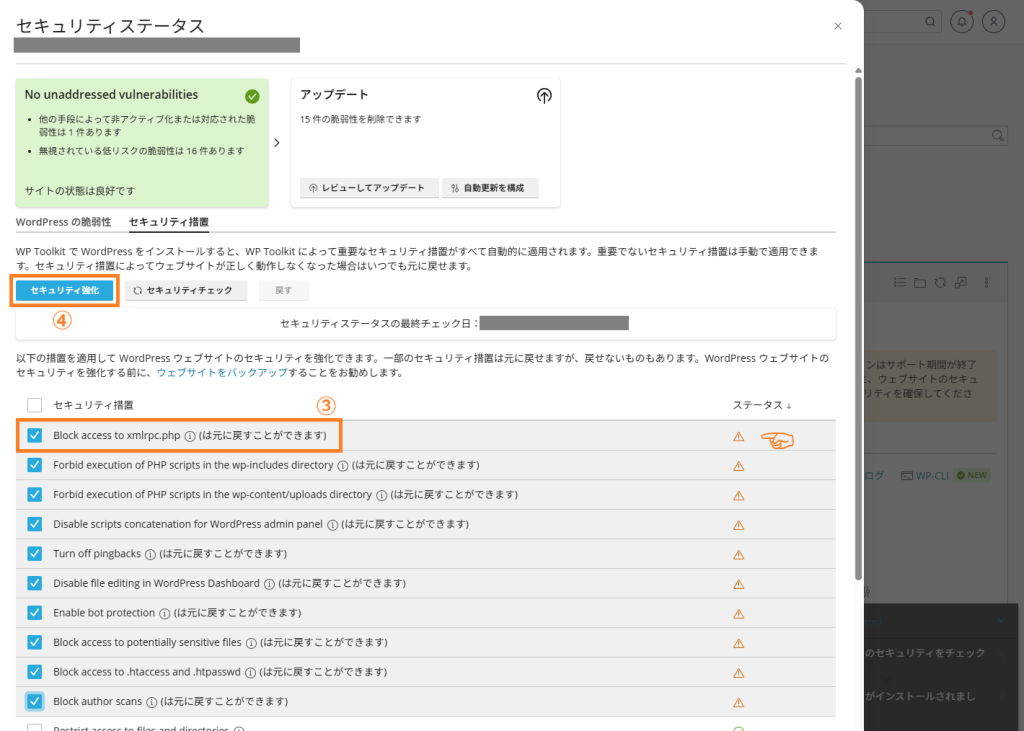Click the warning icon in the Turn off pingbacks row
1024x731 pixels.
point(739,554)
